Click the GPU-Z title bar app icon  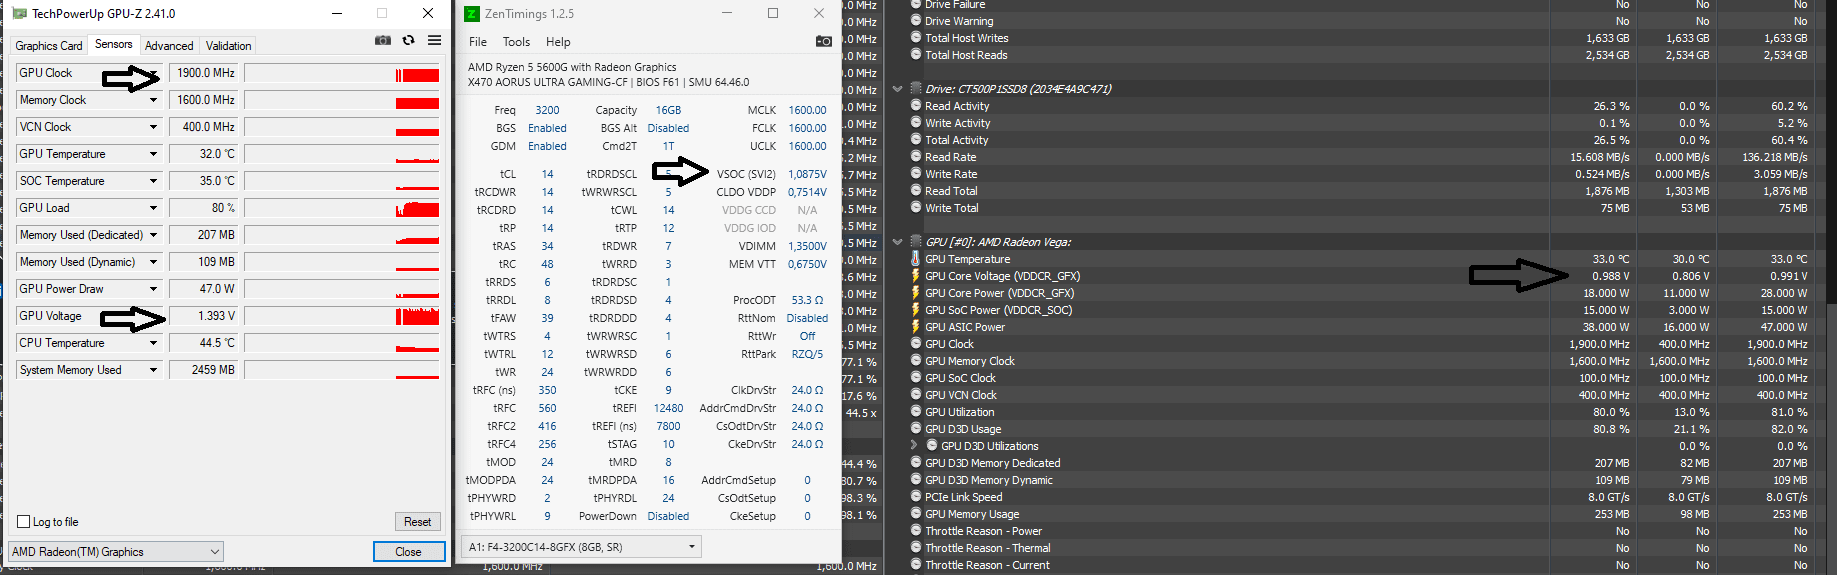(x=19, y=13)
